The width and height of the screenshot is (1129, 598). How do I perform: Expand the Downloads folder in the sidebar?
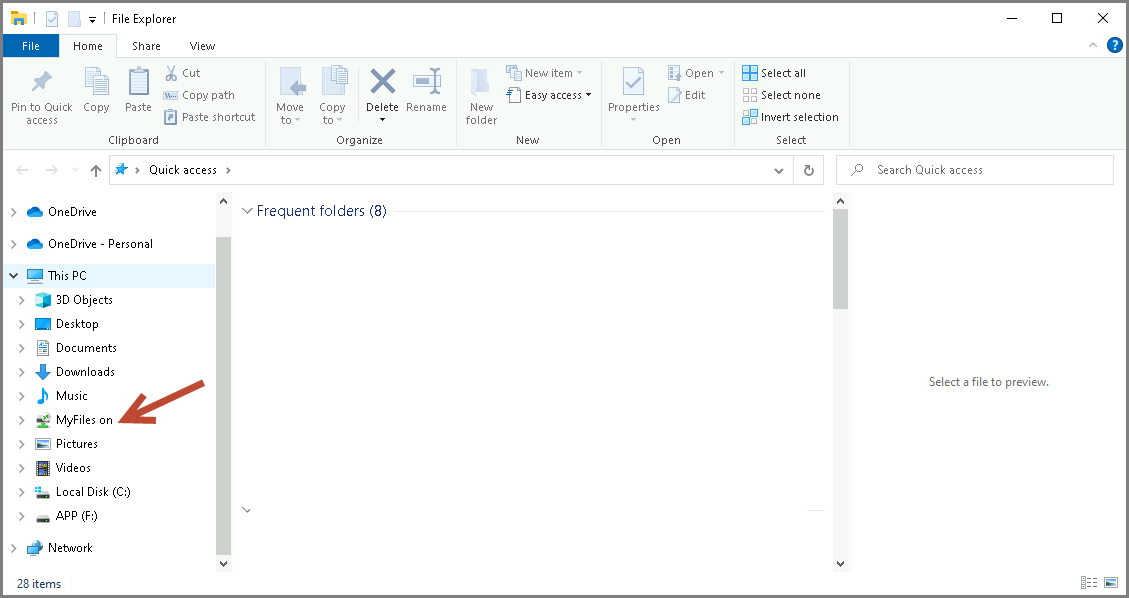click(22, 371)
